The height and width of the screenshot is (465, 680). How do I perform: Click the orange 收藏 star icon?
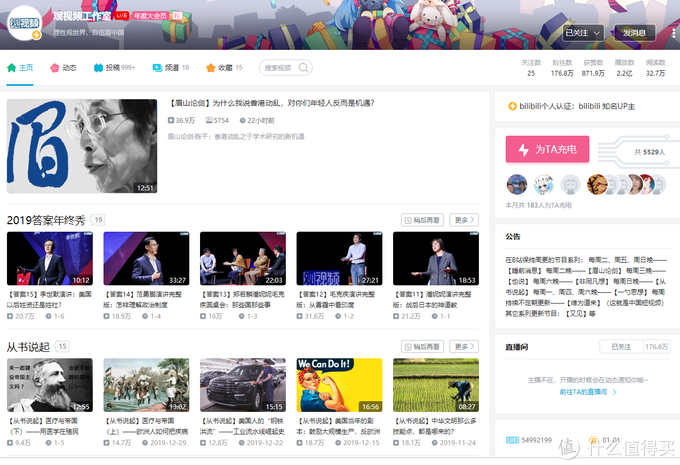coord(211,68)
